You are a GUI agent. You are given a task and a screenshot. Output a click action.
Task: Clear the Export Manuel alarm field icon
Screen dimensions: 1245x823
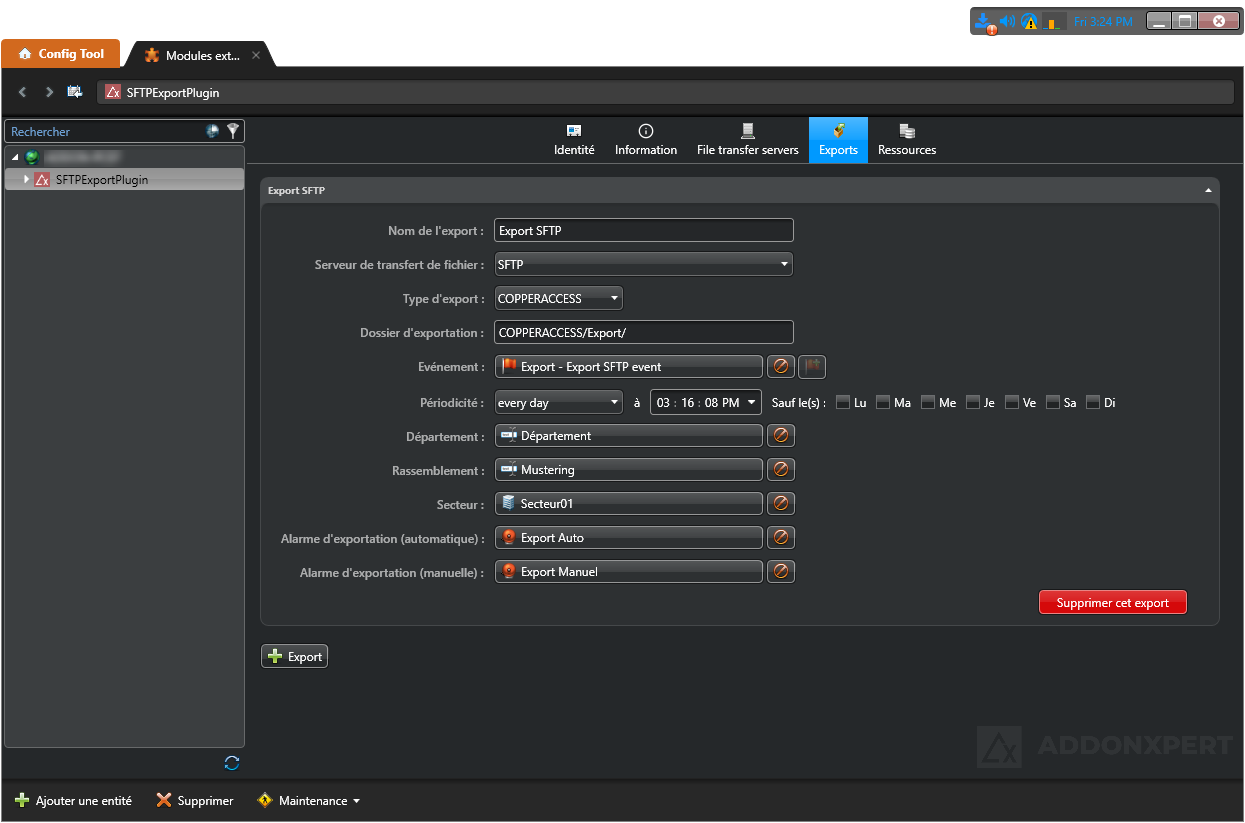[781, 572]
